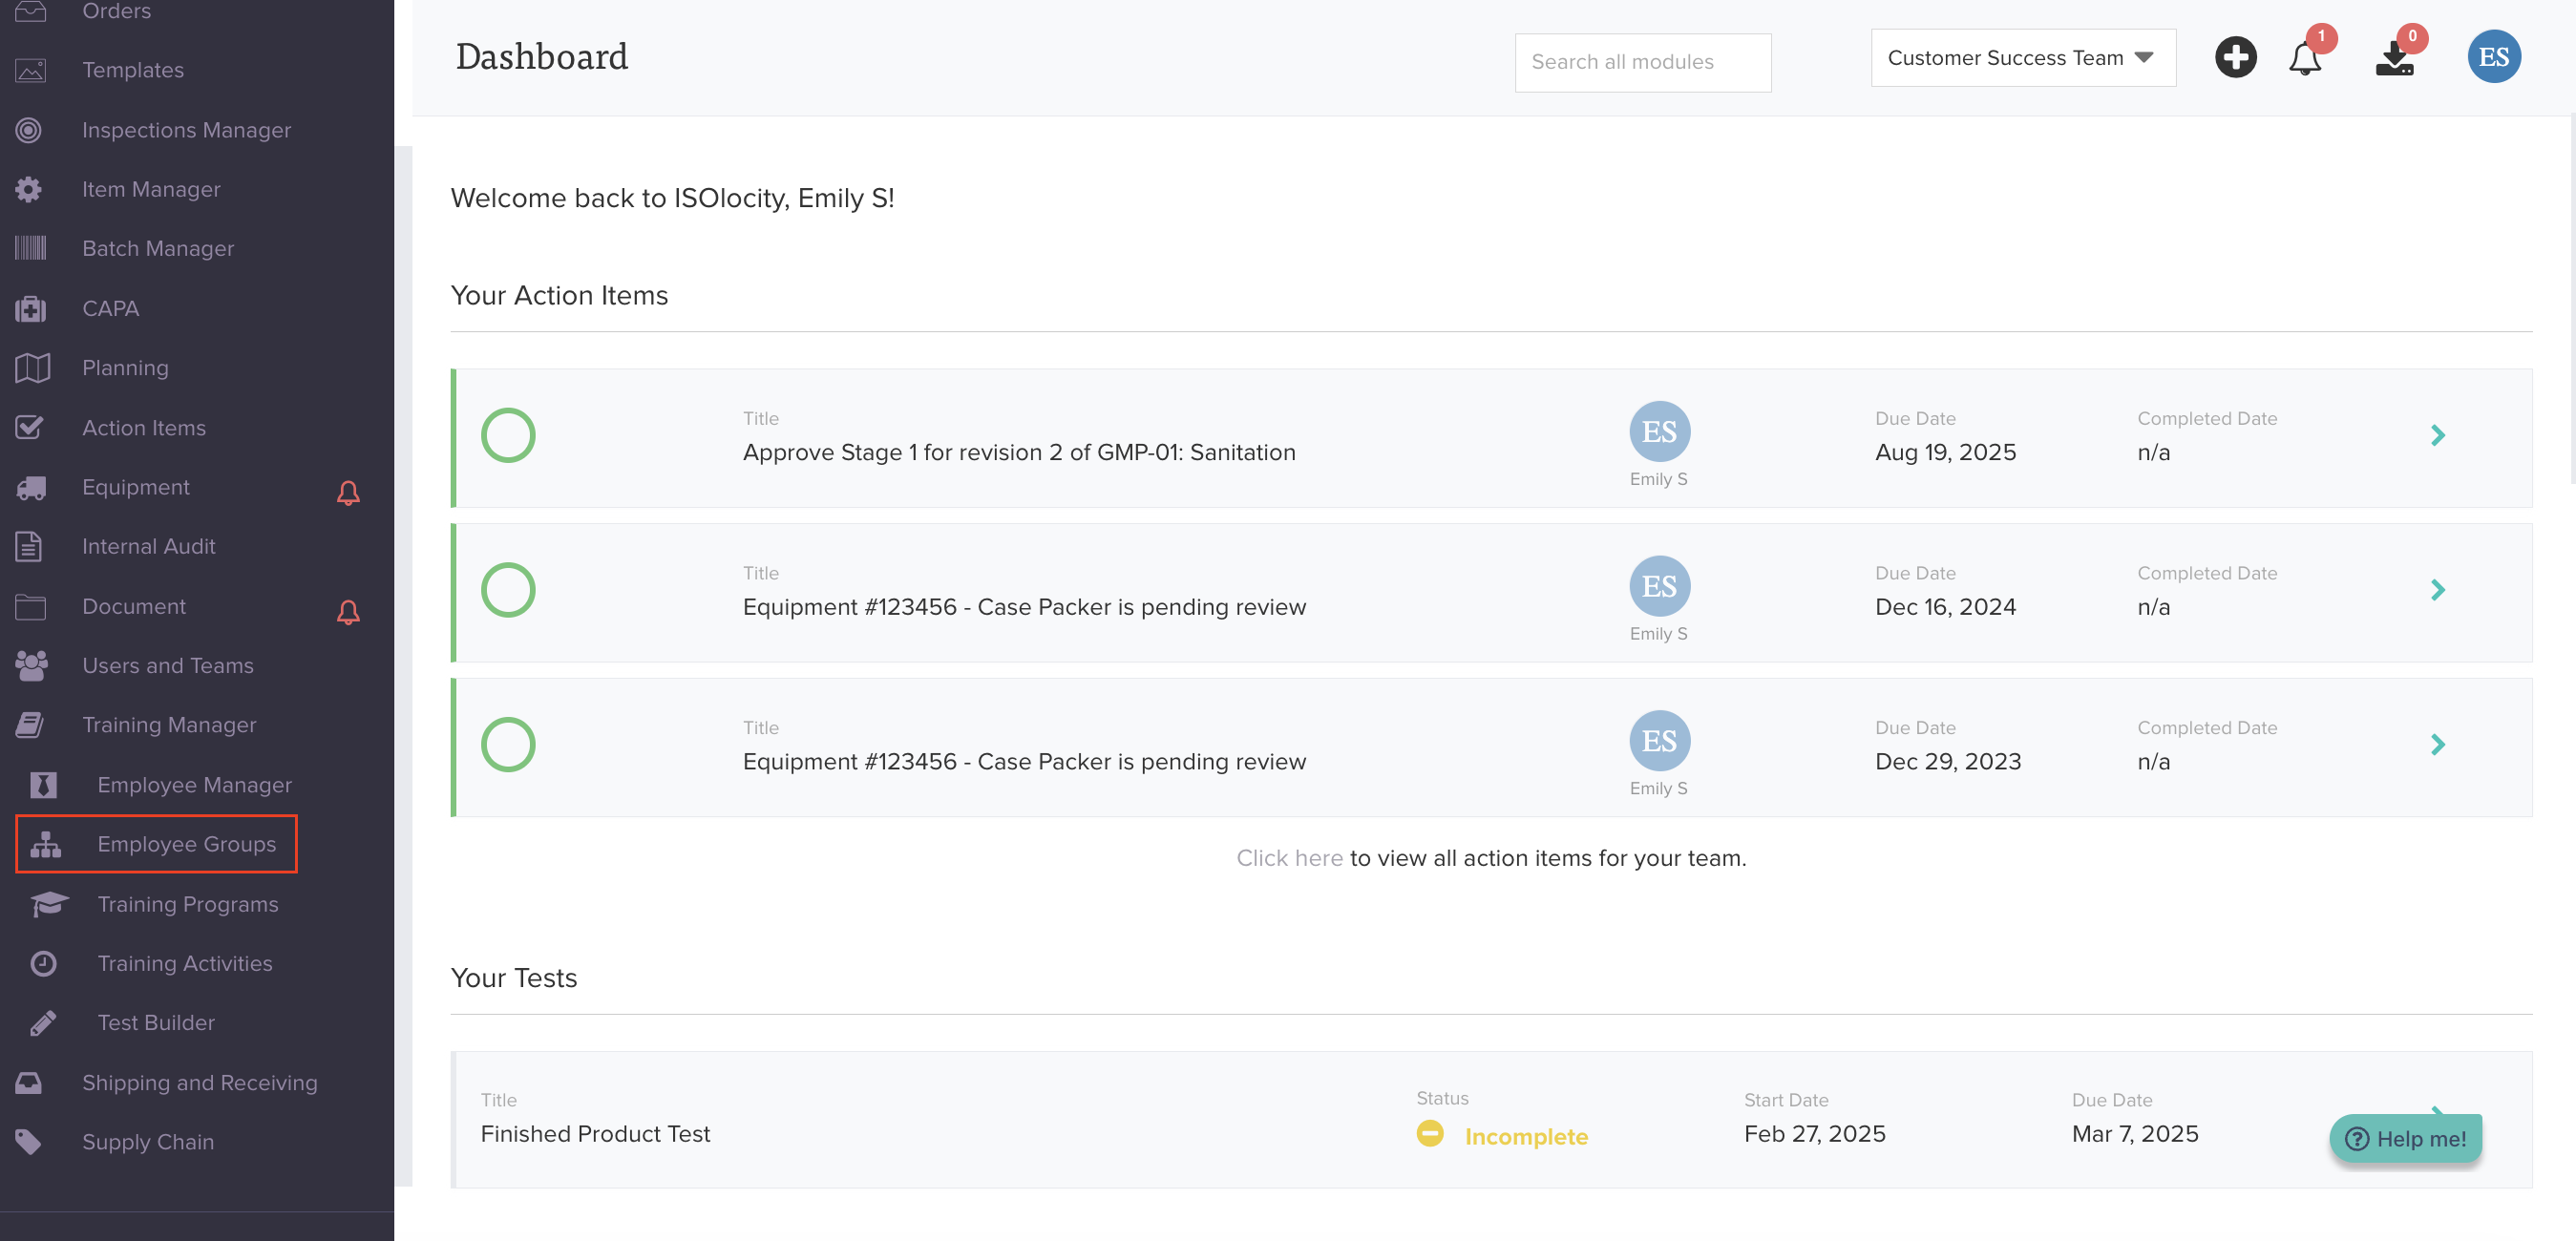
Task: Expand the Dec 16, 2024 action item chevron
Action: pos(2437,590)
